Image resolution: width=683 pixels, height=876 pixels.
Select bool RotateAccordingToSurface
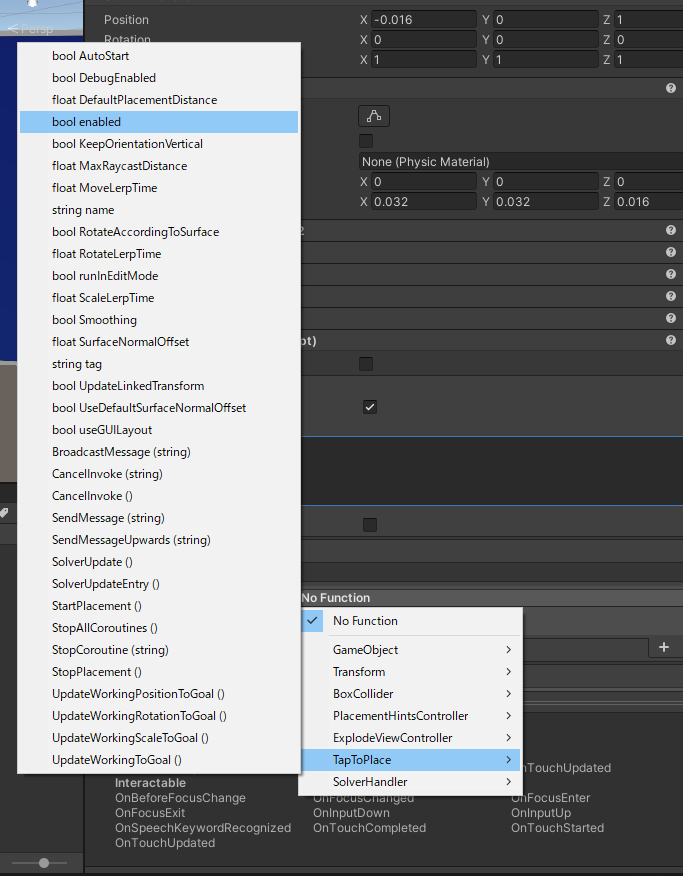click(x=159, y=232)
